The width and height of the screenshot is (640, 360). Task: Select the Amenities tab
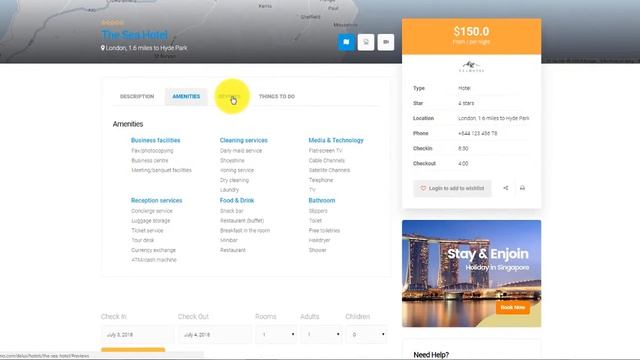(186, 96)
